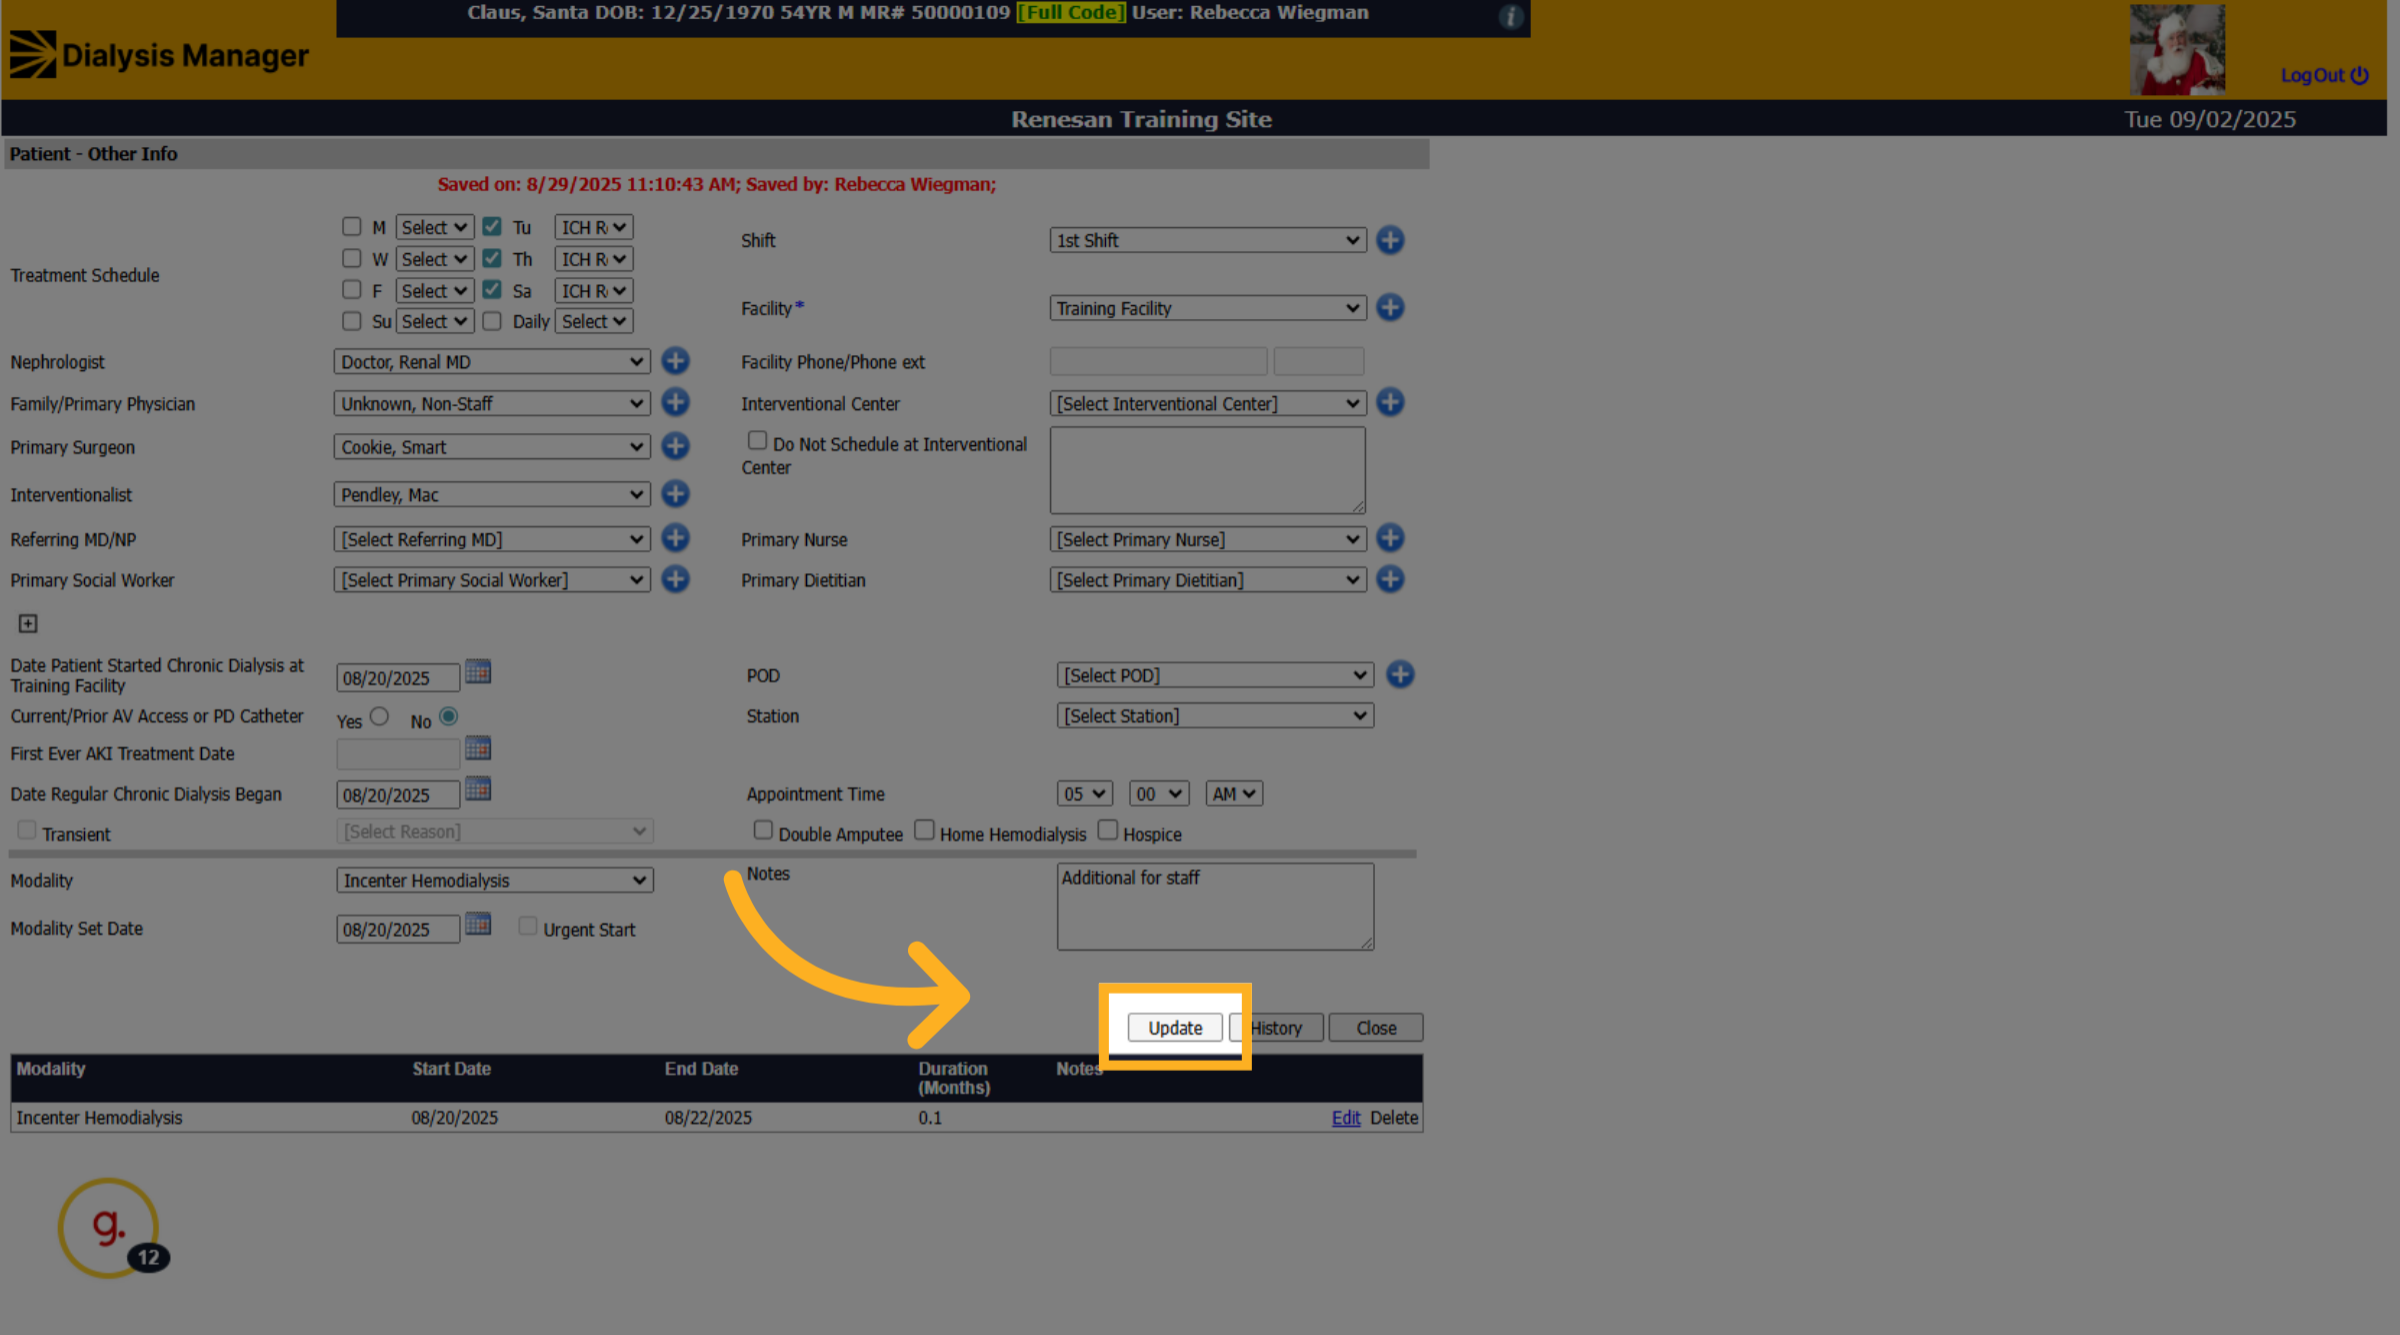Viewport: 2400px width, 1335px height.
Task: Select Yes for AV Access or PD Catheter
Action: pos(379,716)
